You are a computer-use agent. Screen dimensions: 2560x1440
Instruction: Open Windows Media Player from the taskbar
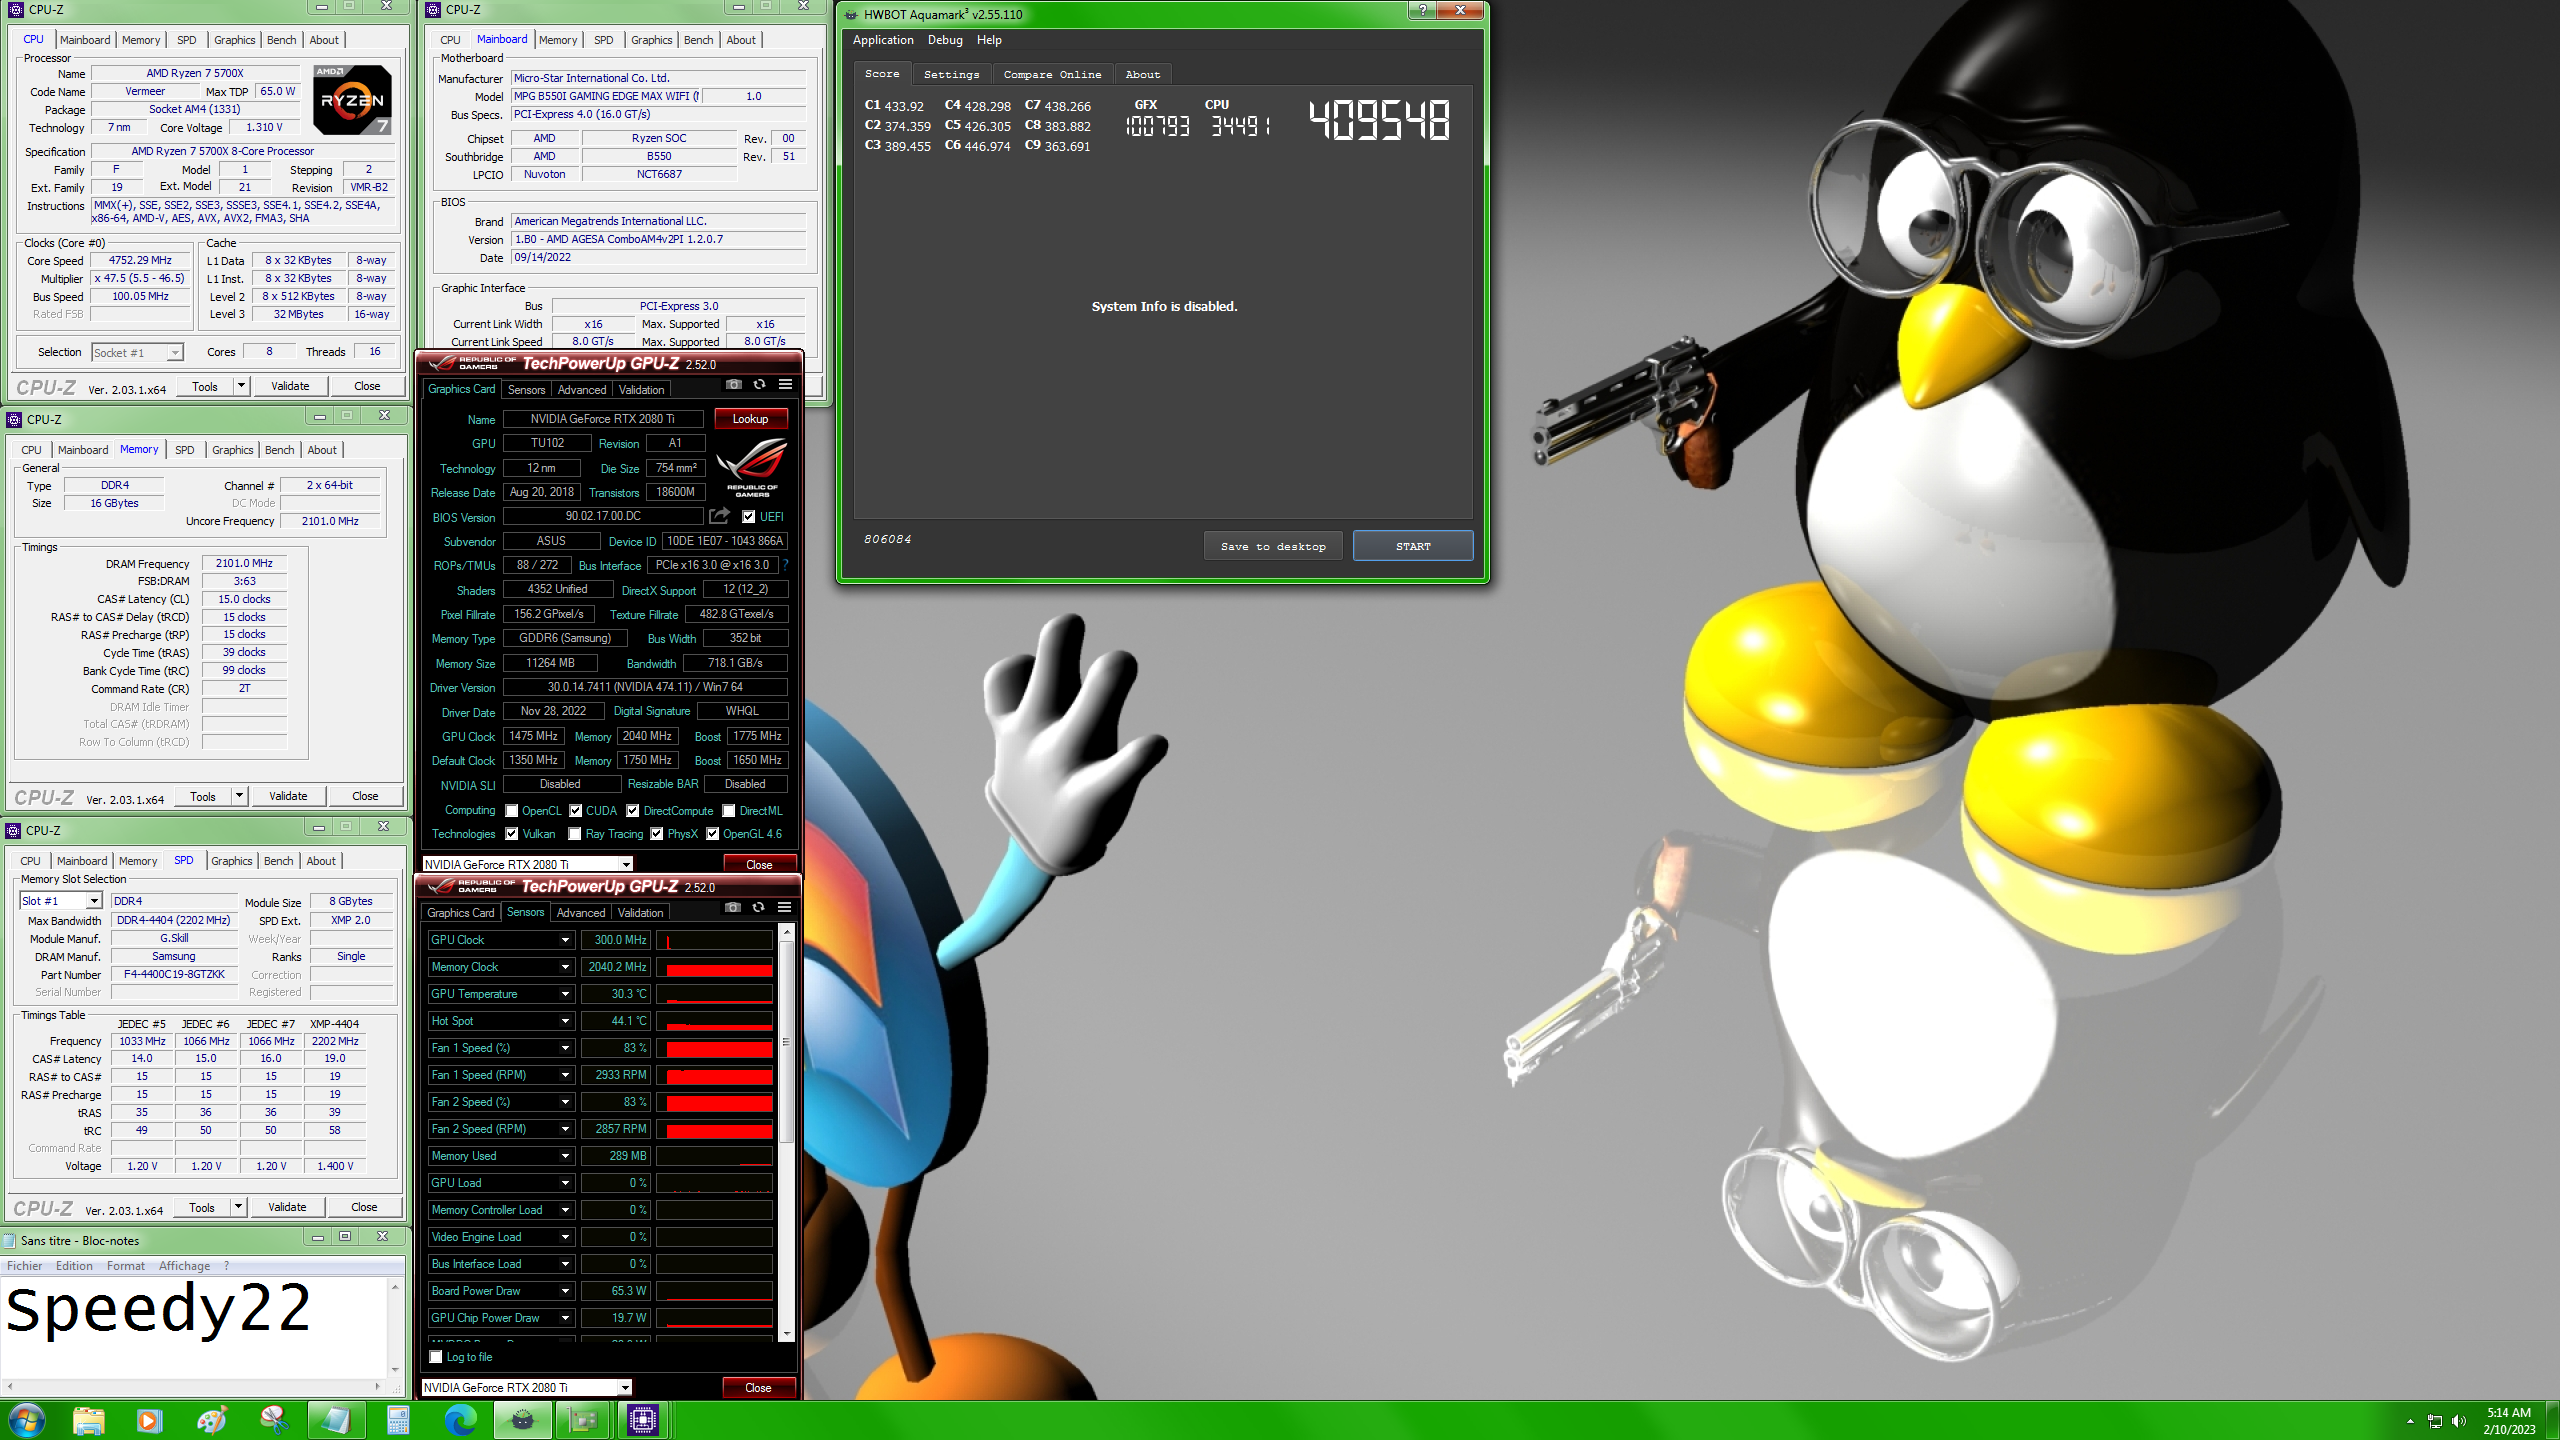click(149, 1420)
